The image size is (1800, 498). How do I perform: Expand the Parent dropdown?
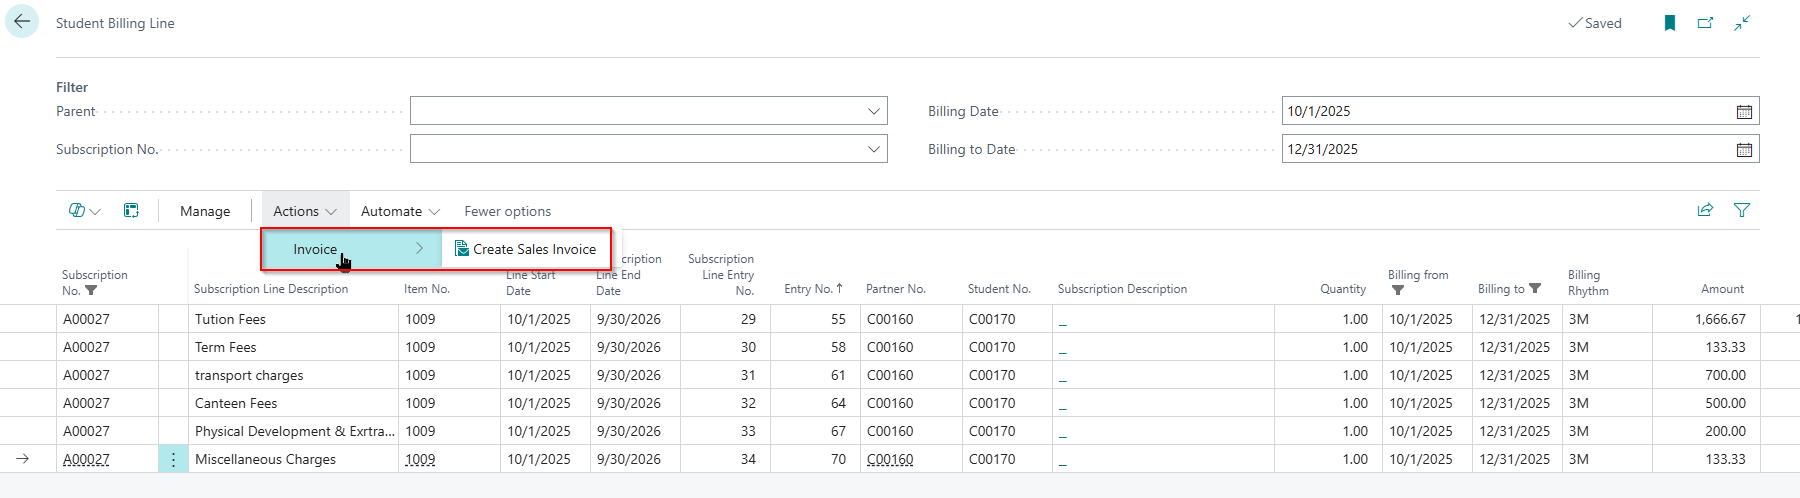coord(873,111)
